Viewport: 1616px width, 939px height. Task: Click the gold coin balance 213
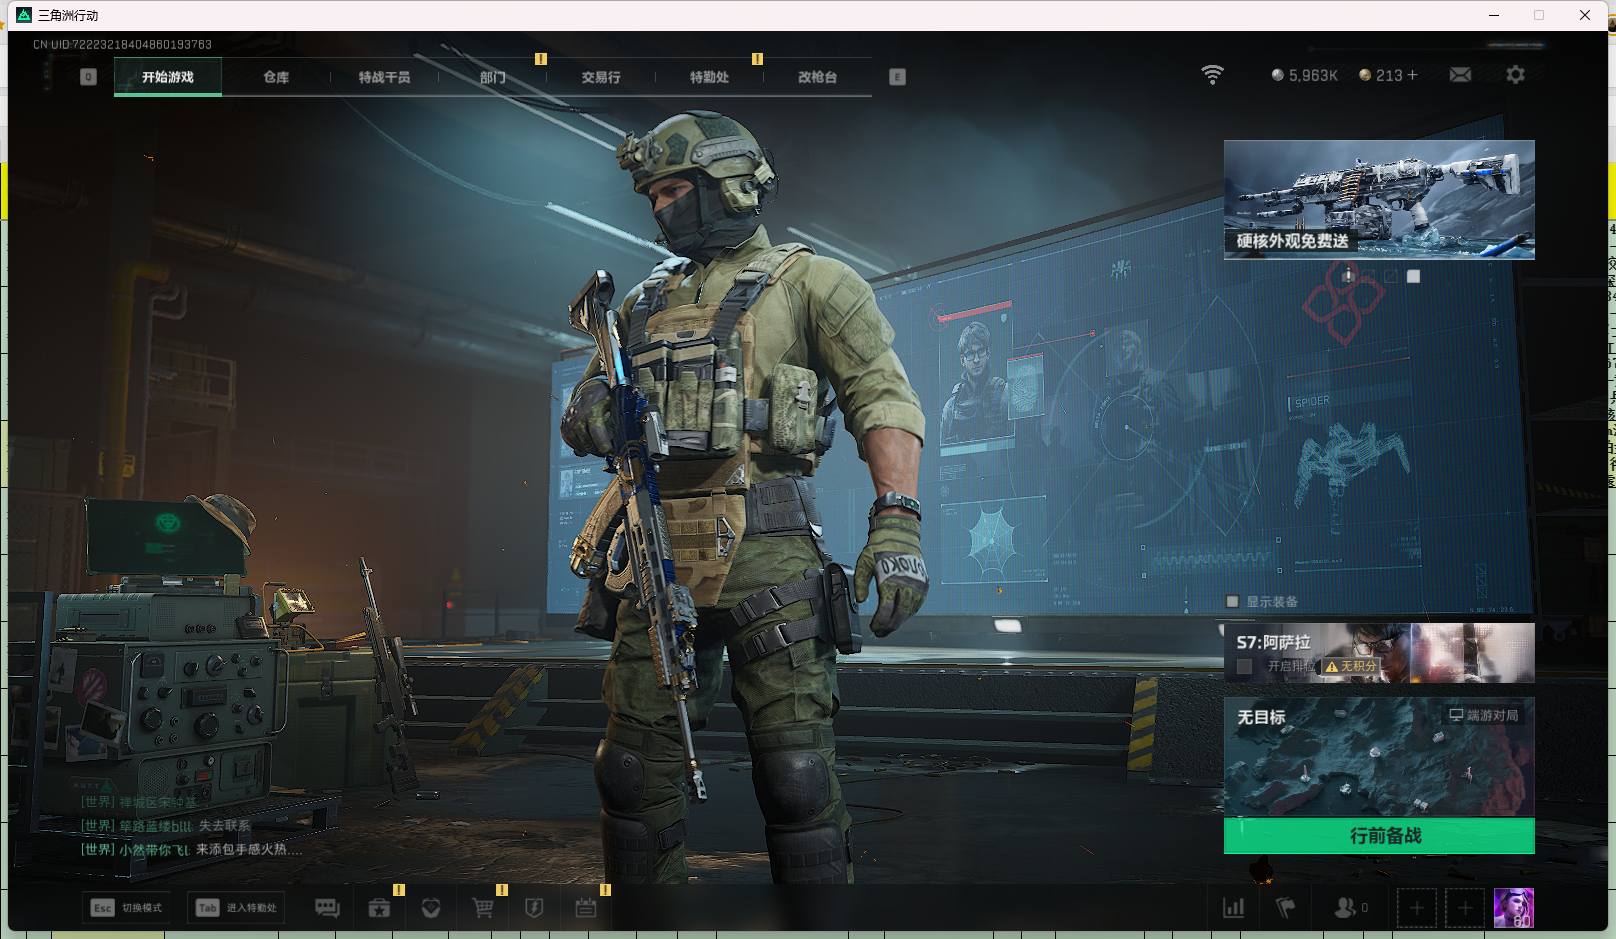click(x=1381, y=75)
